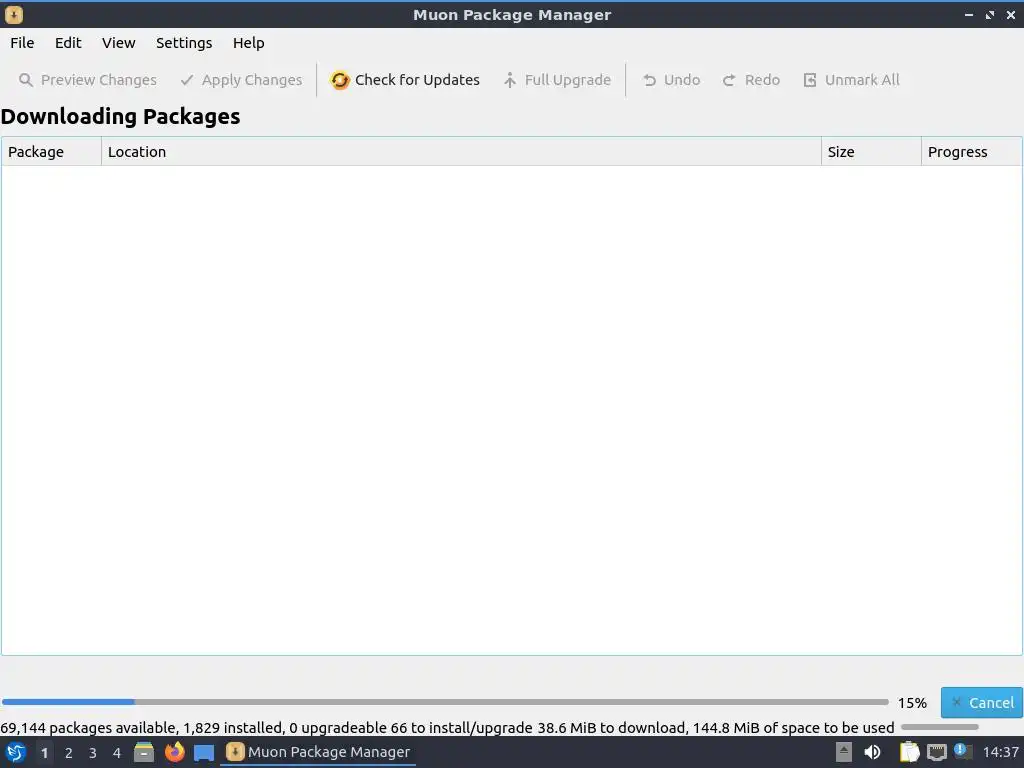Click the 'Downloading Packages' heading
Viewport: 1024px width, 768px height.
click(121, 116)
